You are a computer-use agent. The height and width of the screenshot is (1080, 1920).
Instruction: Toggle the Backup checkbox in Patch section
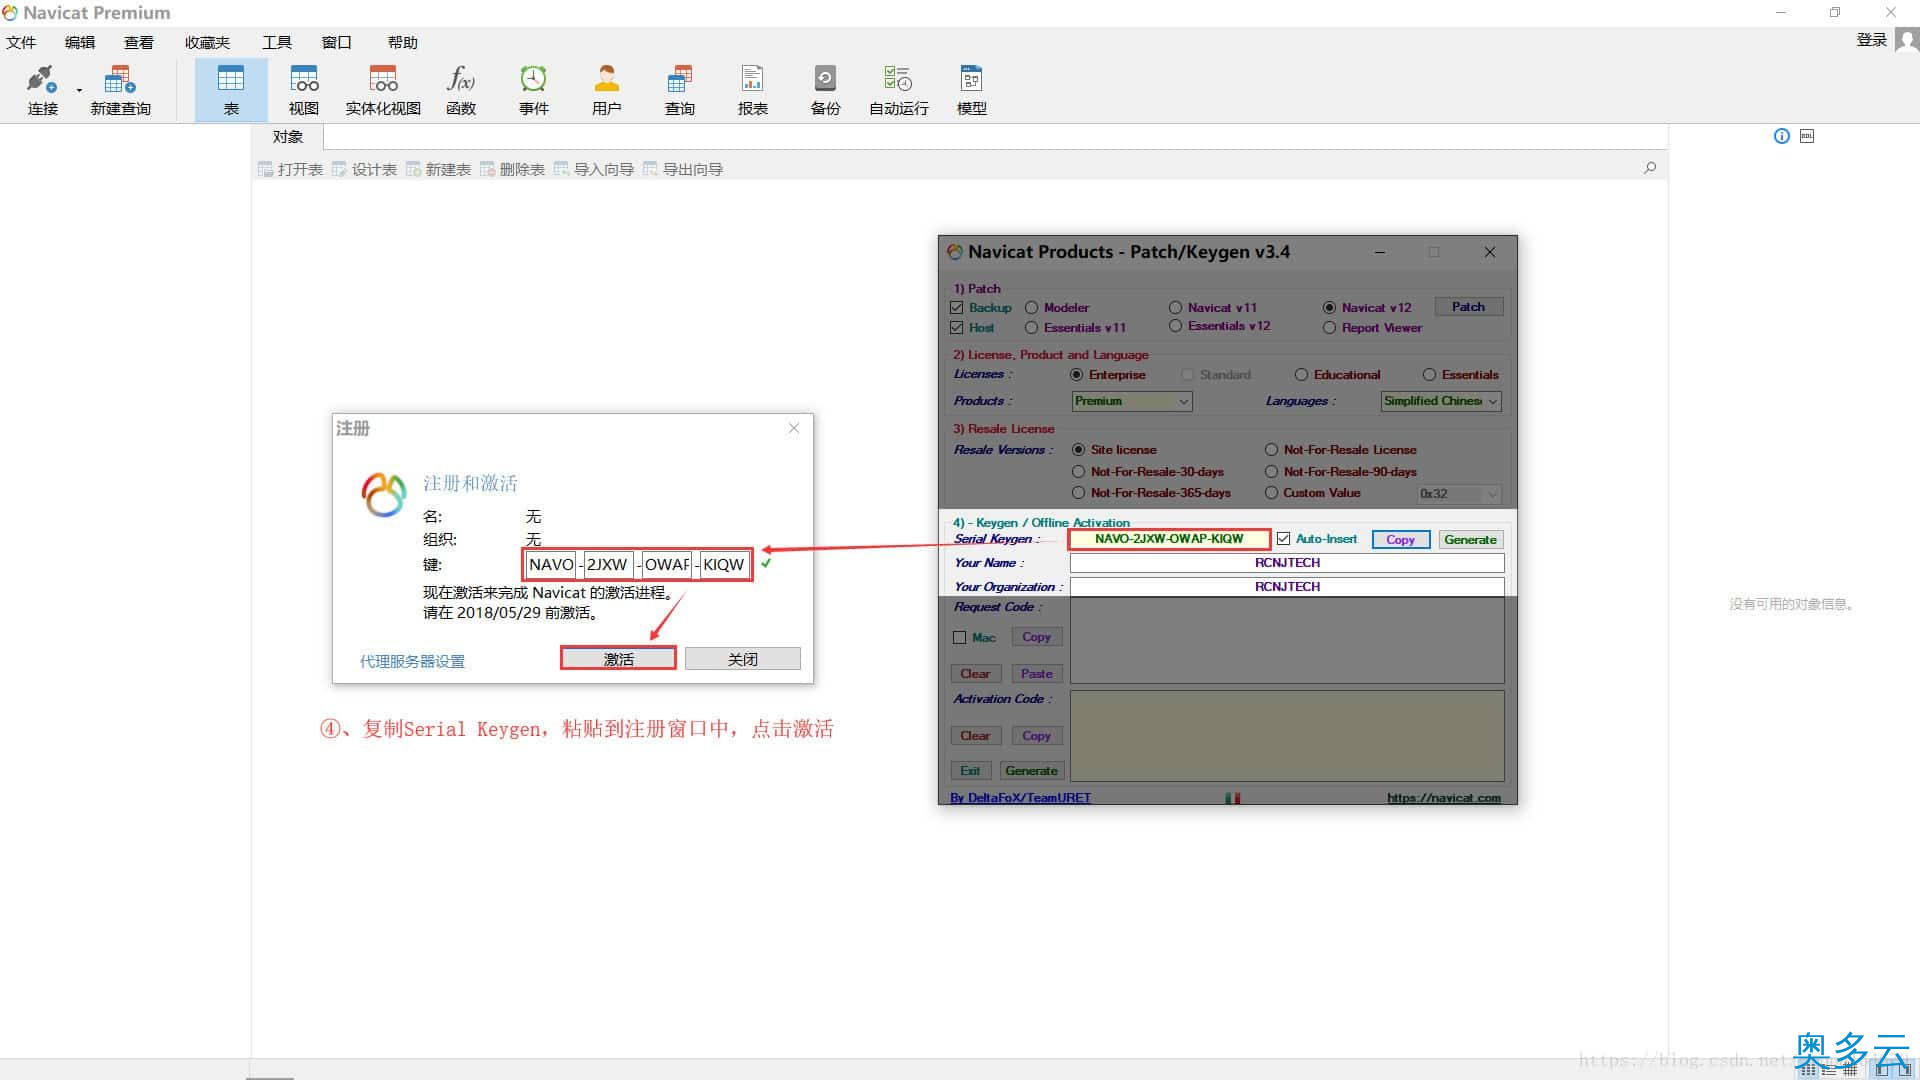click(x=957, y=308)
